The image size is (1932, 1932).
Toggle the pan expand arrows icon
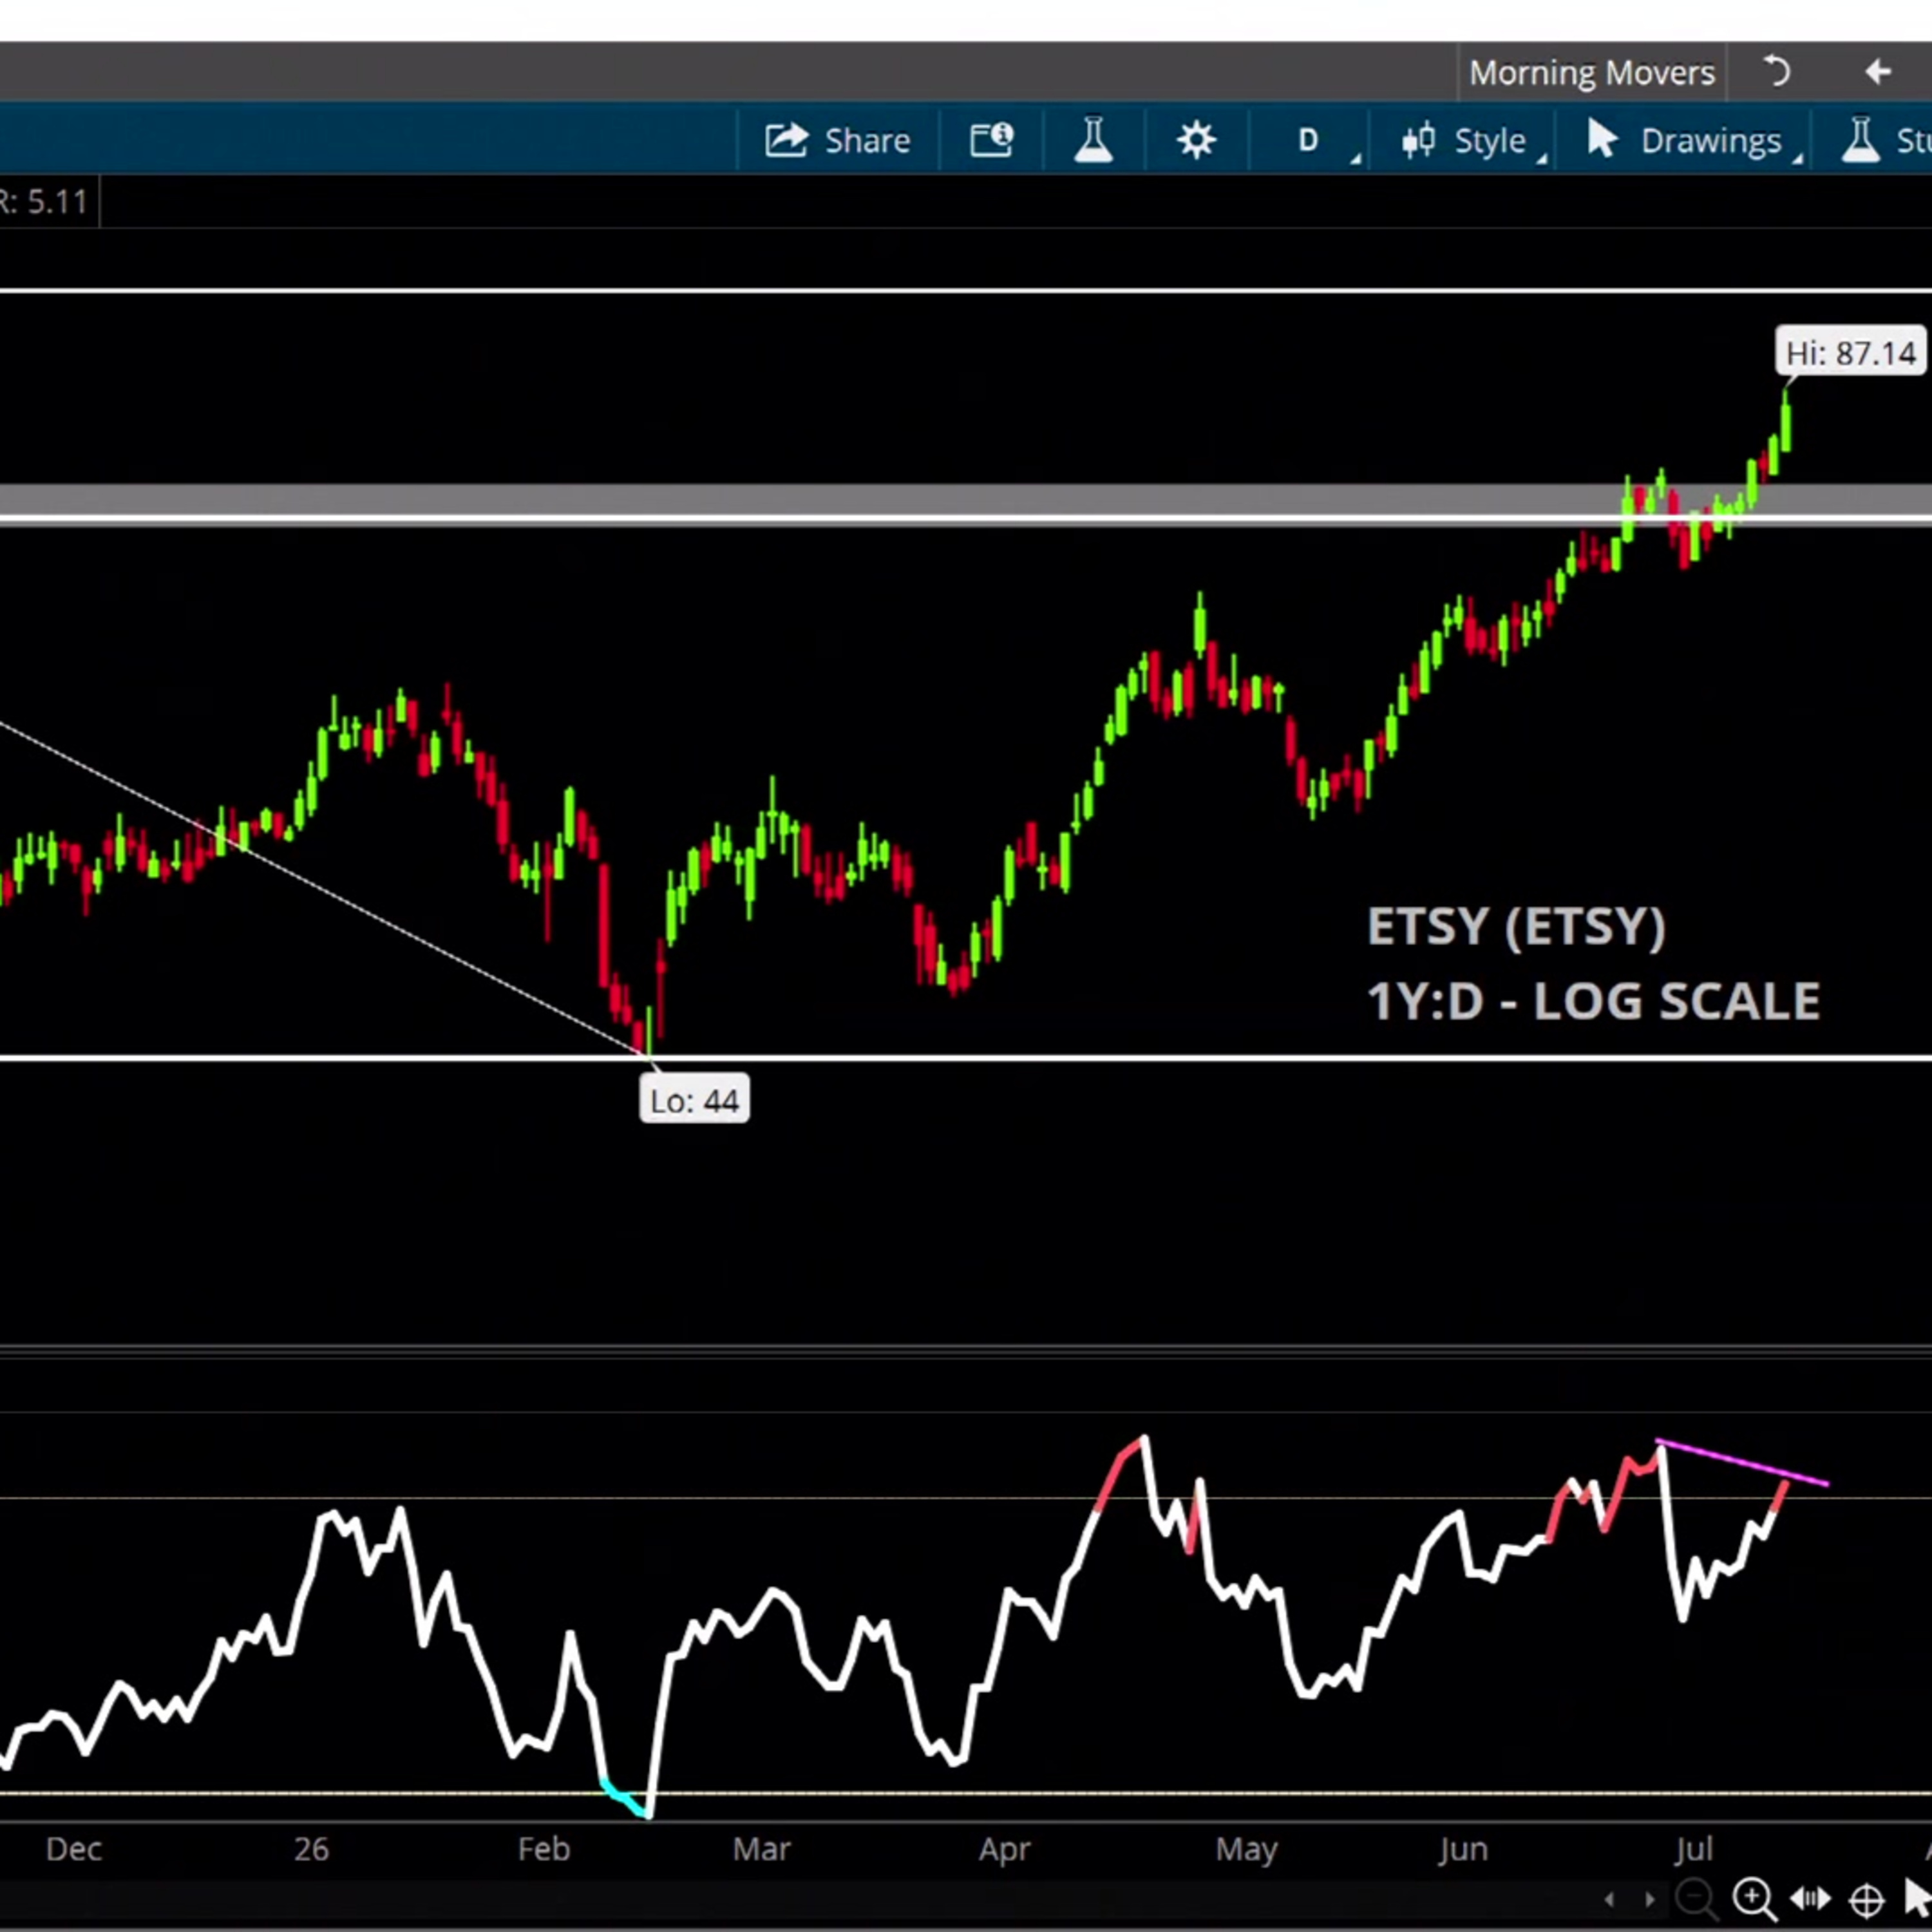click(x=1810, y=1898)
